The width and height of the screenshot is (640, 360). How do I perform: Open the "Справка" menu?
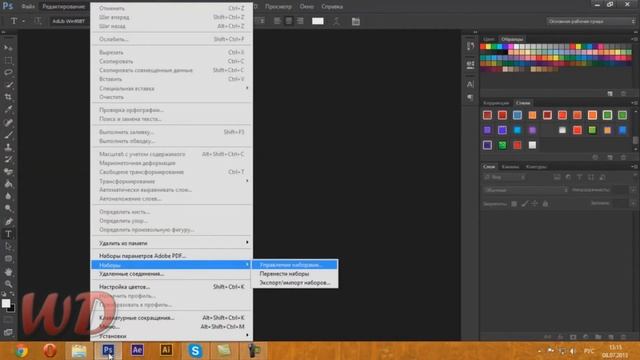point(332,7)
